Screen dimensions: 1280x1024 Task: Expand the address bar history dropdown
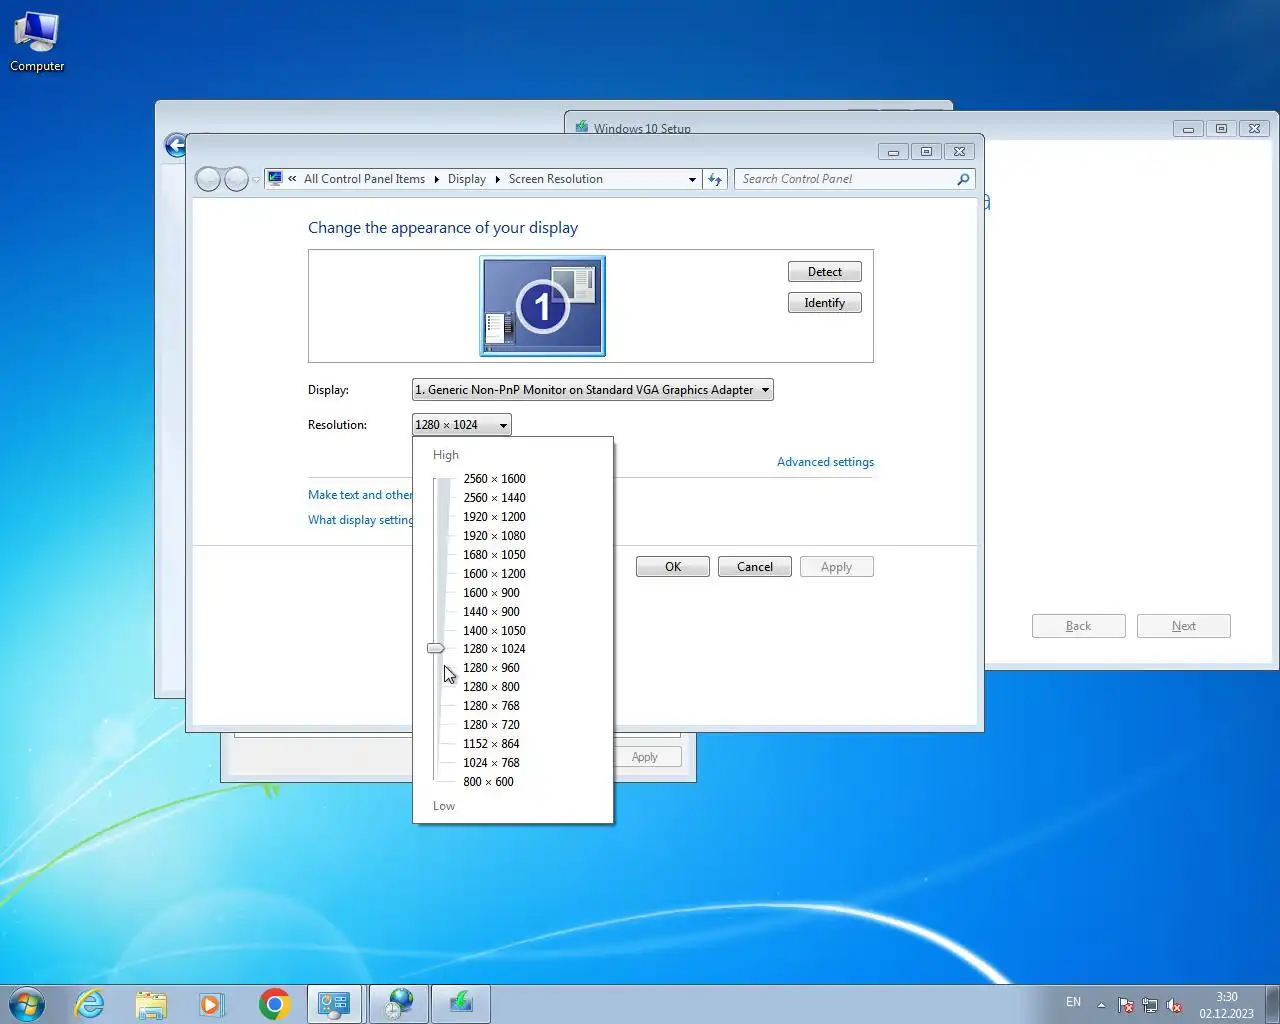[692, 179]
